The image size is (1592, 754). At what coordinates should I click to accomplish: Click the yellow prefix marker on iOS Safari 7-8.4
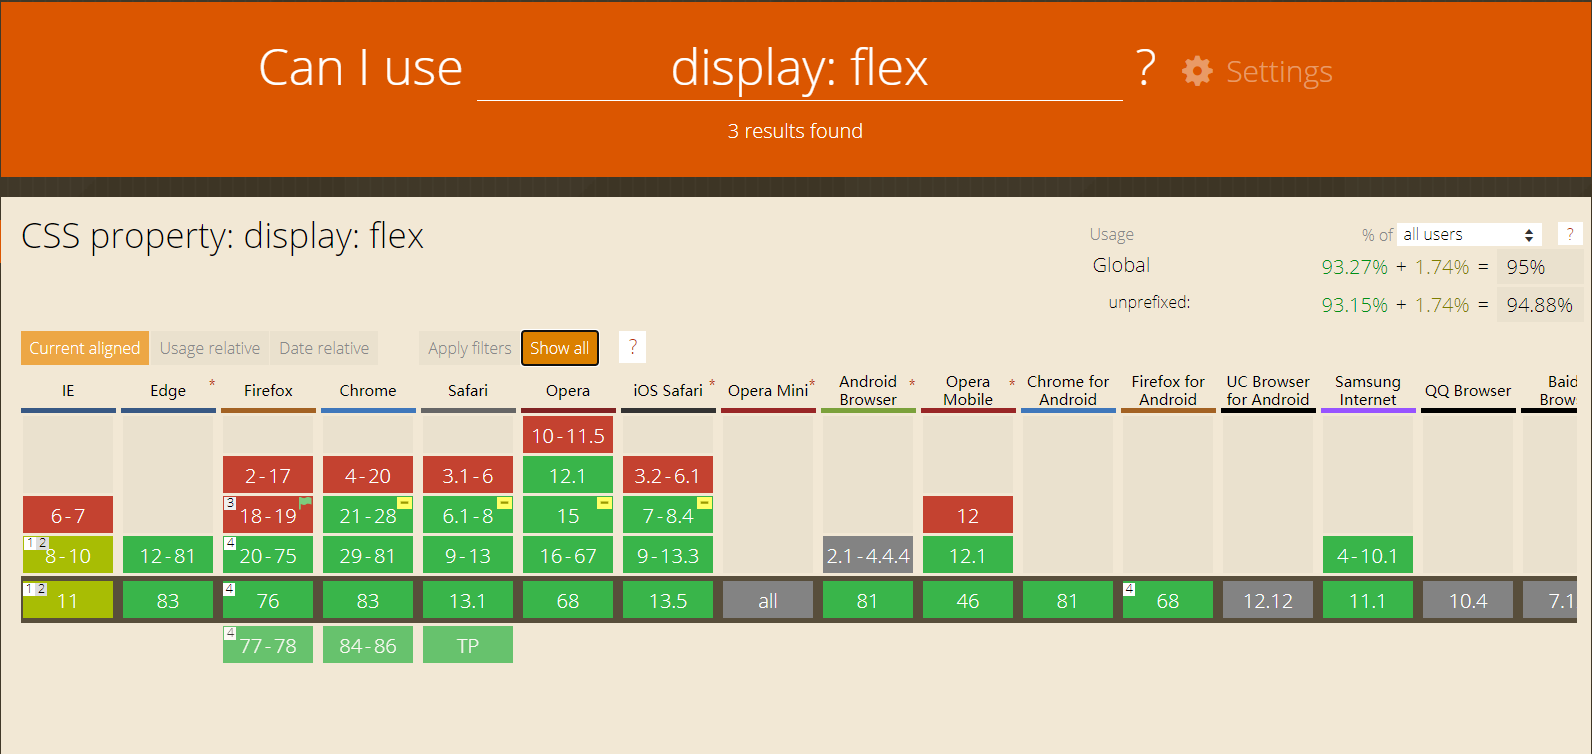(705, 503)
